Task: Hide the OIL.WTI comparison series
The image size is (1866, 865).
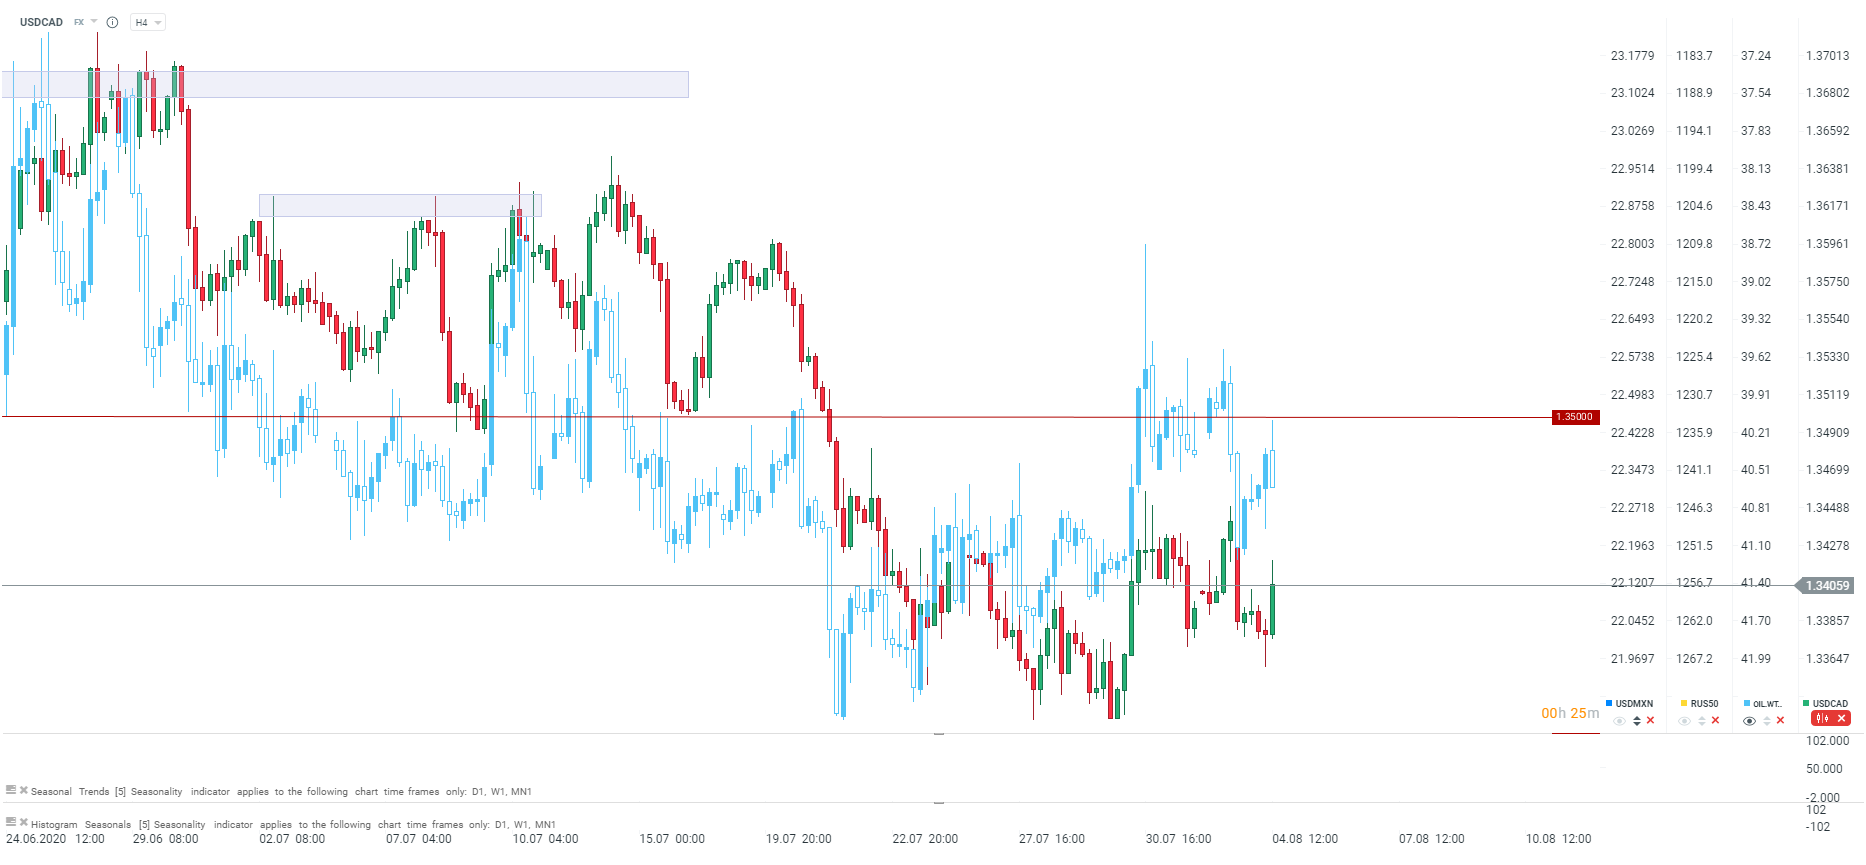Action: pyautogui.click(x=1749, y=720)
